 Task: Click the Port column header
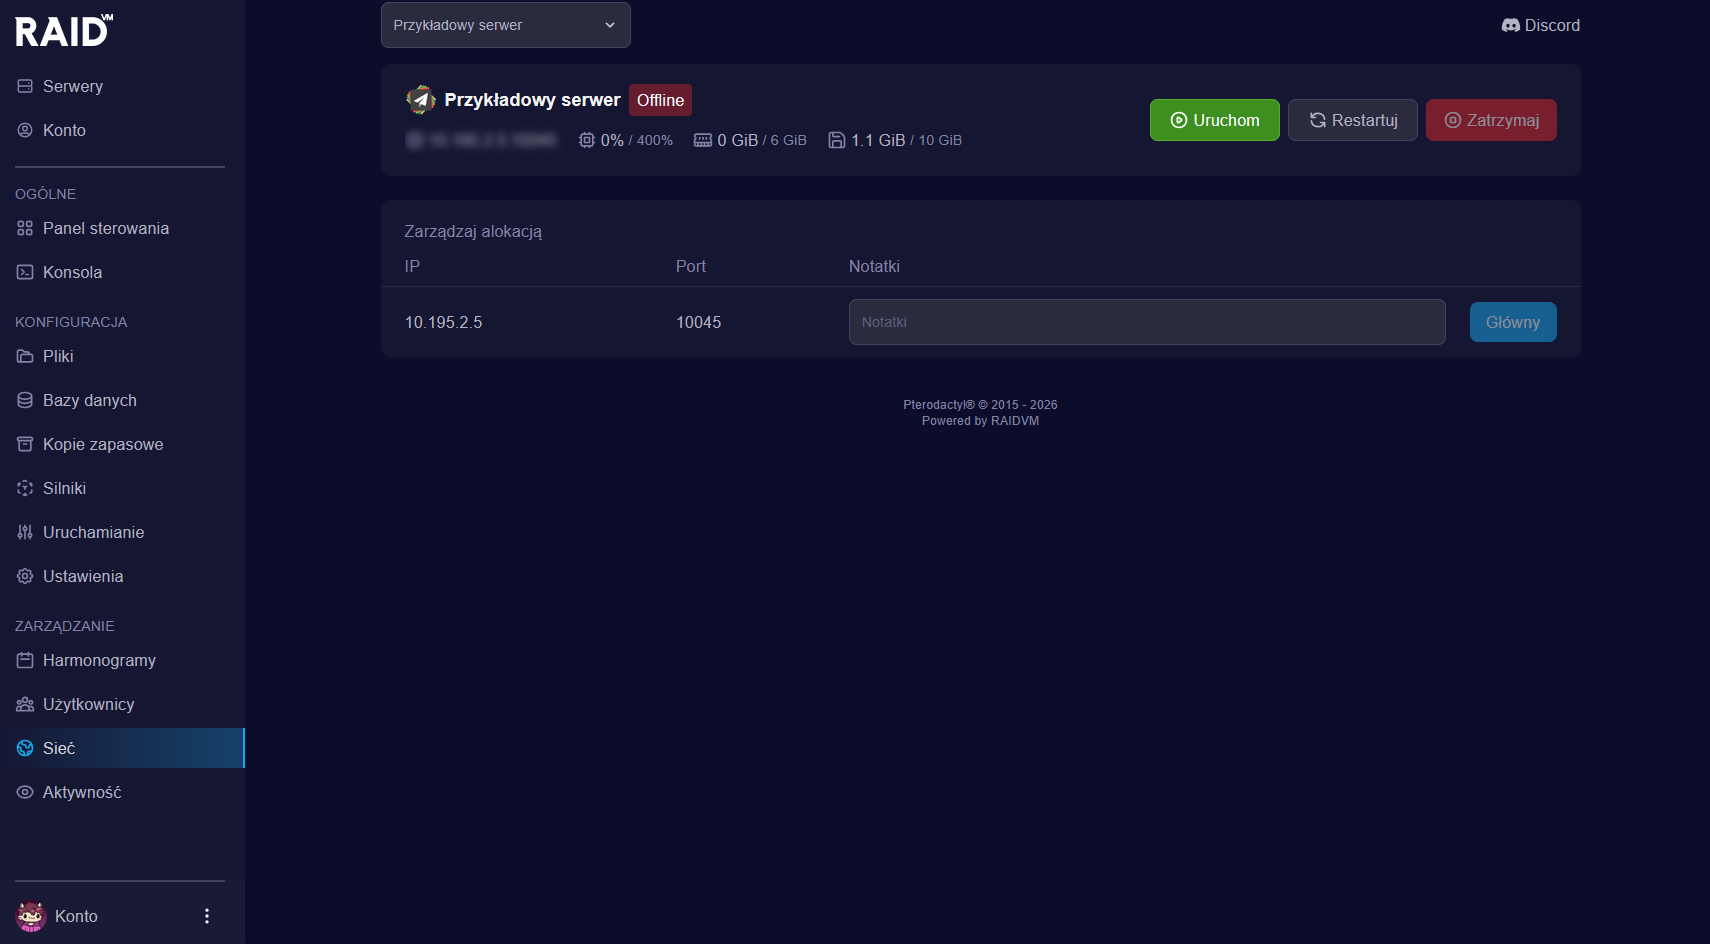(x=690, y=266)
